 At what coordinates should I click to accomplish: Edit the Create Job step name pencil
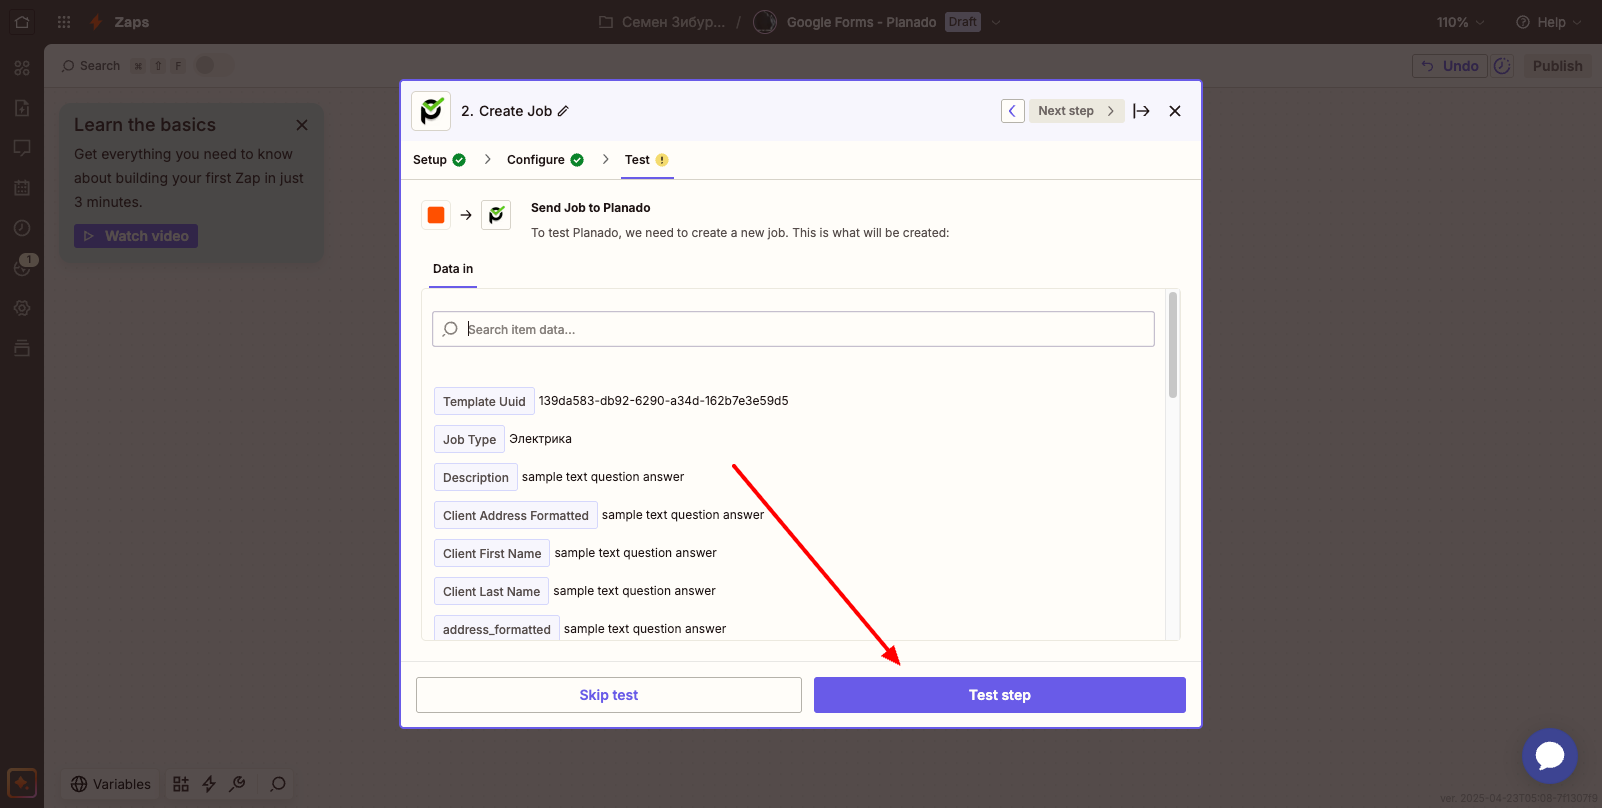point(563,111)
